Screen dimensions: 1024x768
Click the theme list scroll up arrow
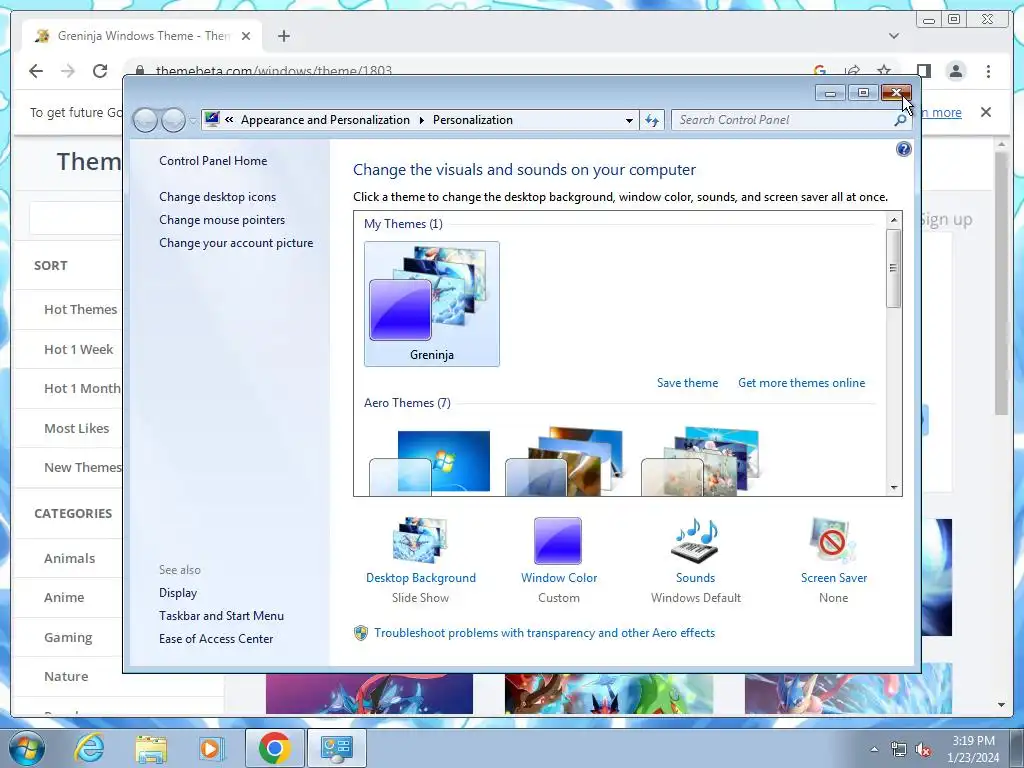(x=894, y=221)
